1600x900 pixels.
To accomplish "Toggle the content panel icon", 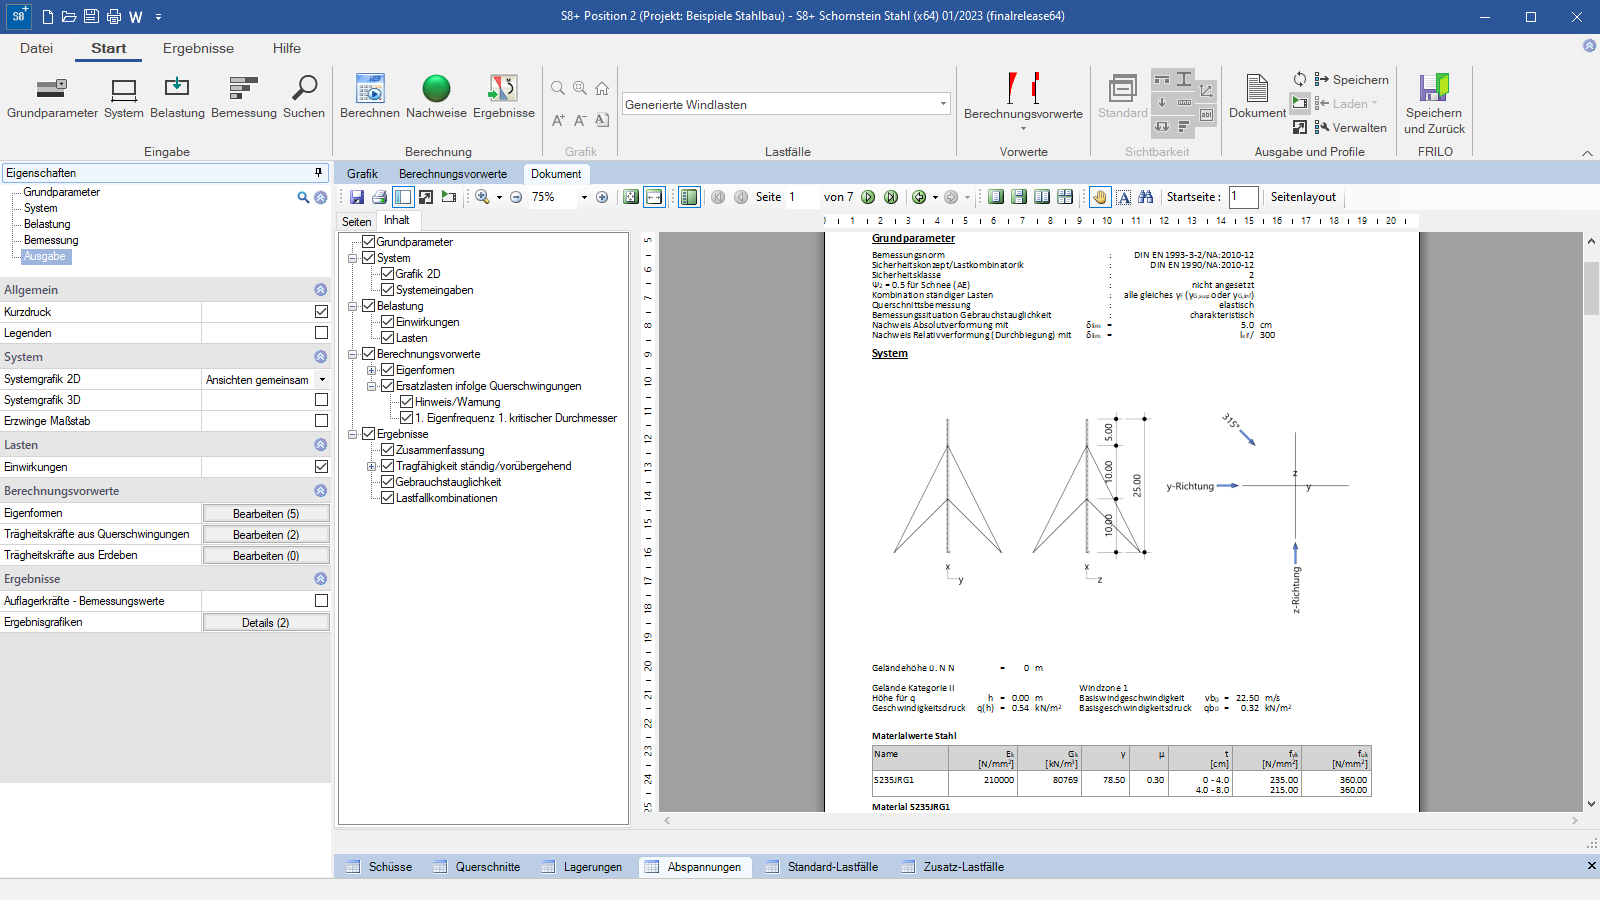I will click(x=689, y=197).
